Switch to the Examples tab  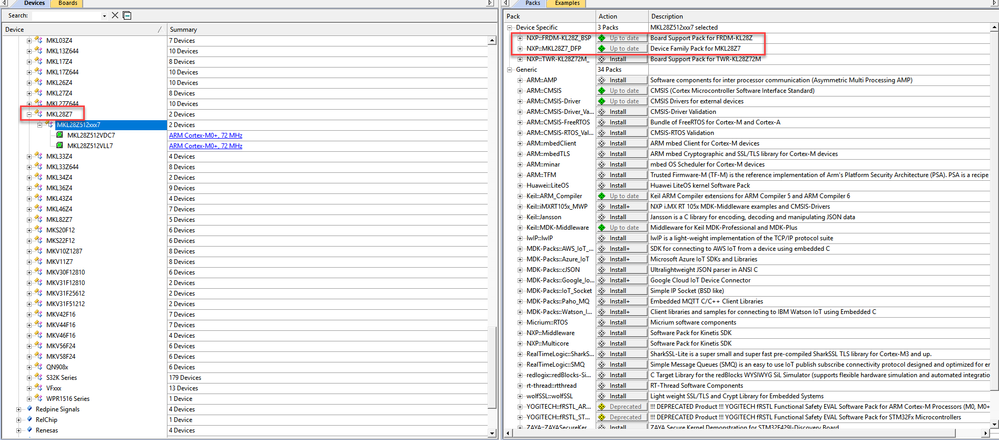tap(567, 3)
